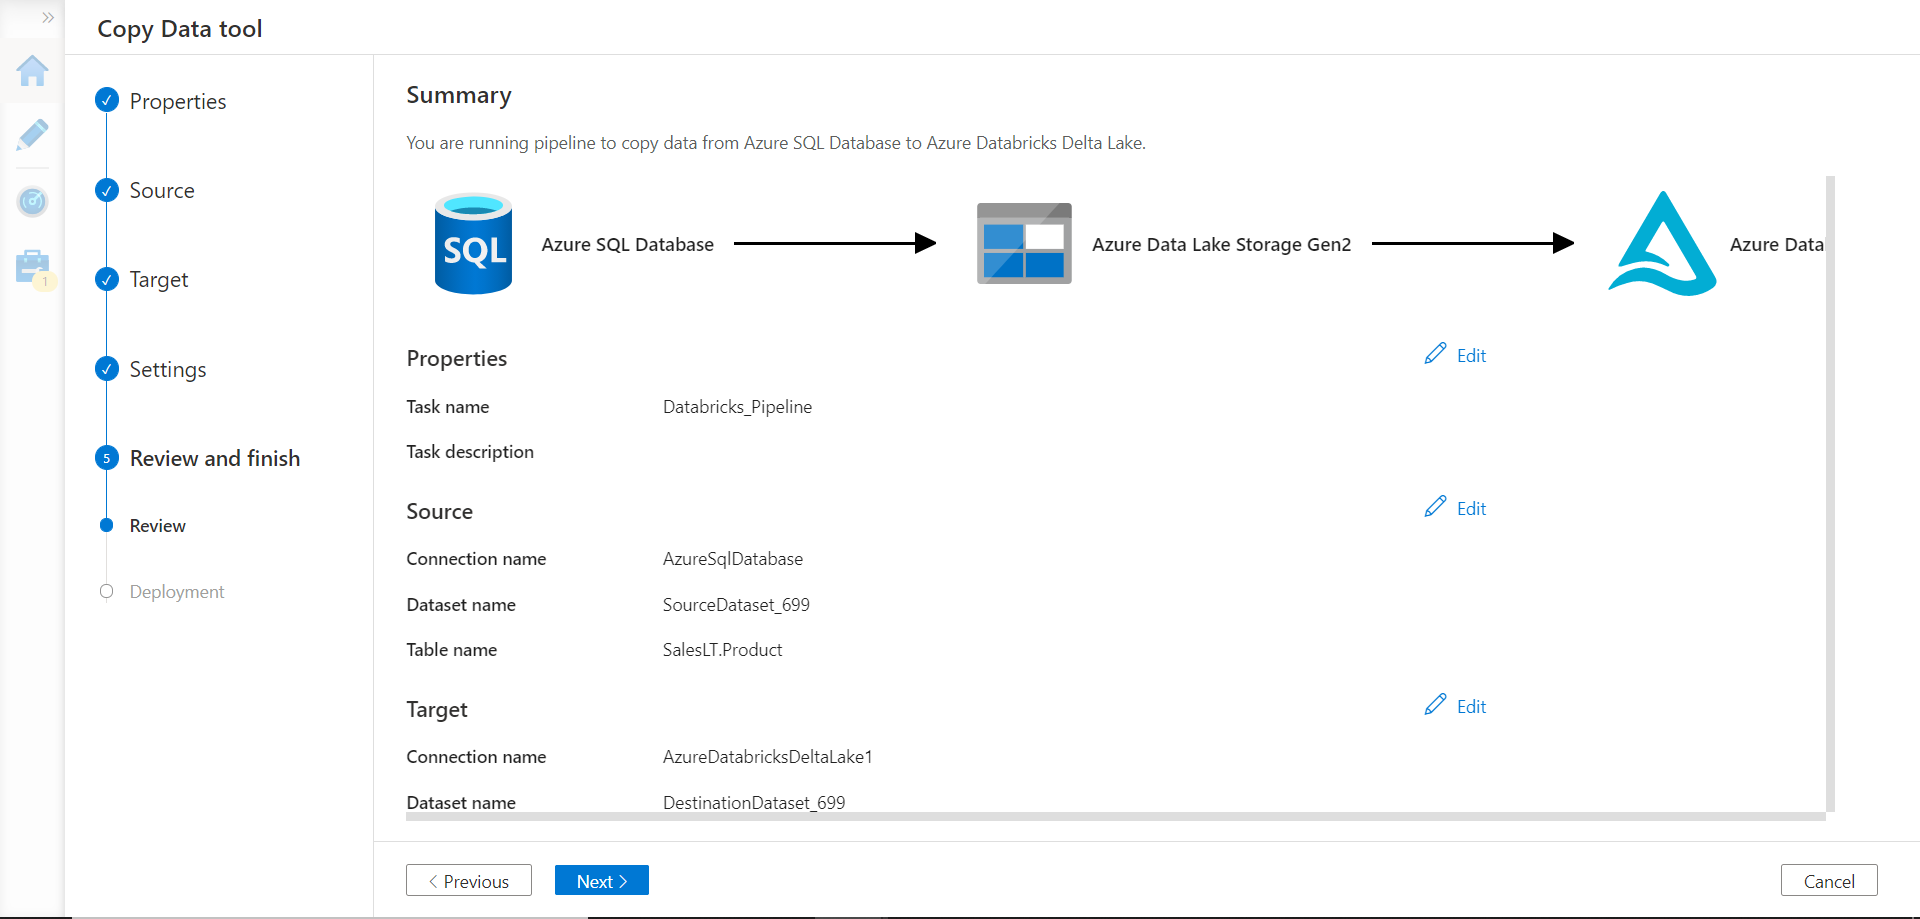Click the pipeline description sentence under Summary
The height and width of the screenshot is (919, 1920).
776,143
